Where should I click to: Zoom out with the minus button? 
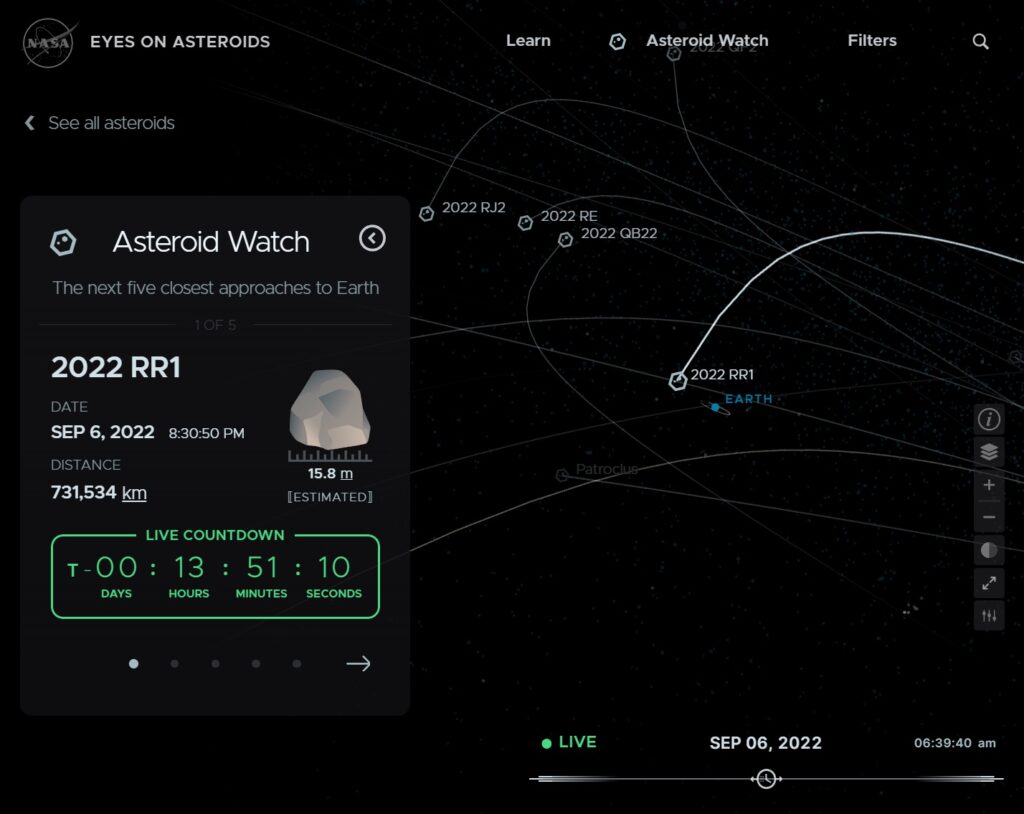[x=989, y=517]
